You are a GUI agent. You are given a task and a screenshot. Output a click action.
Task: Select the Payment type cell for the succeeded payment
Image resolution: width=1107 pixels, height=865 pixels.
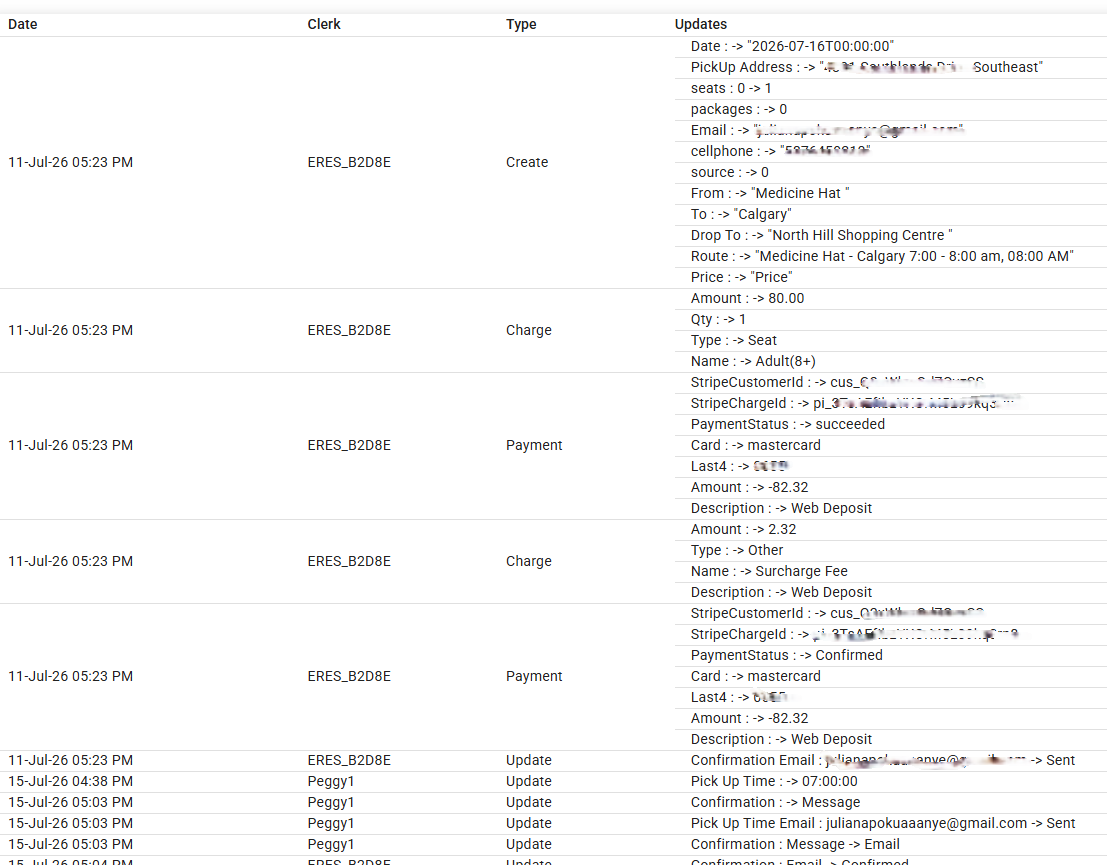(534, 446)
